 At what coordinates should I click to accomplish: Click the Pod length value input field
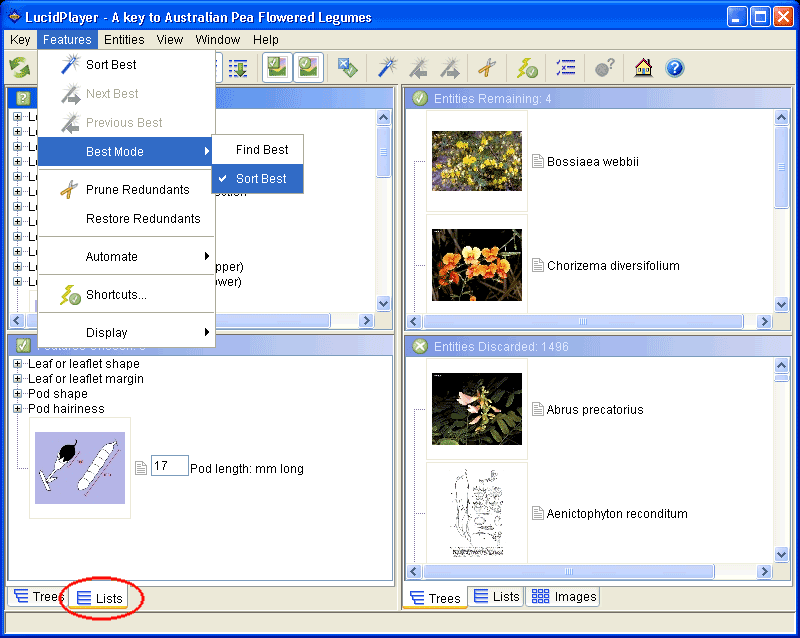coord(169,466)
